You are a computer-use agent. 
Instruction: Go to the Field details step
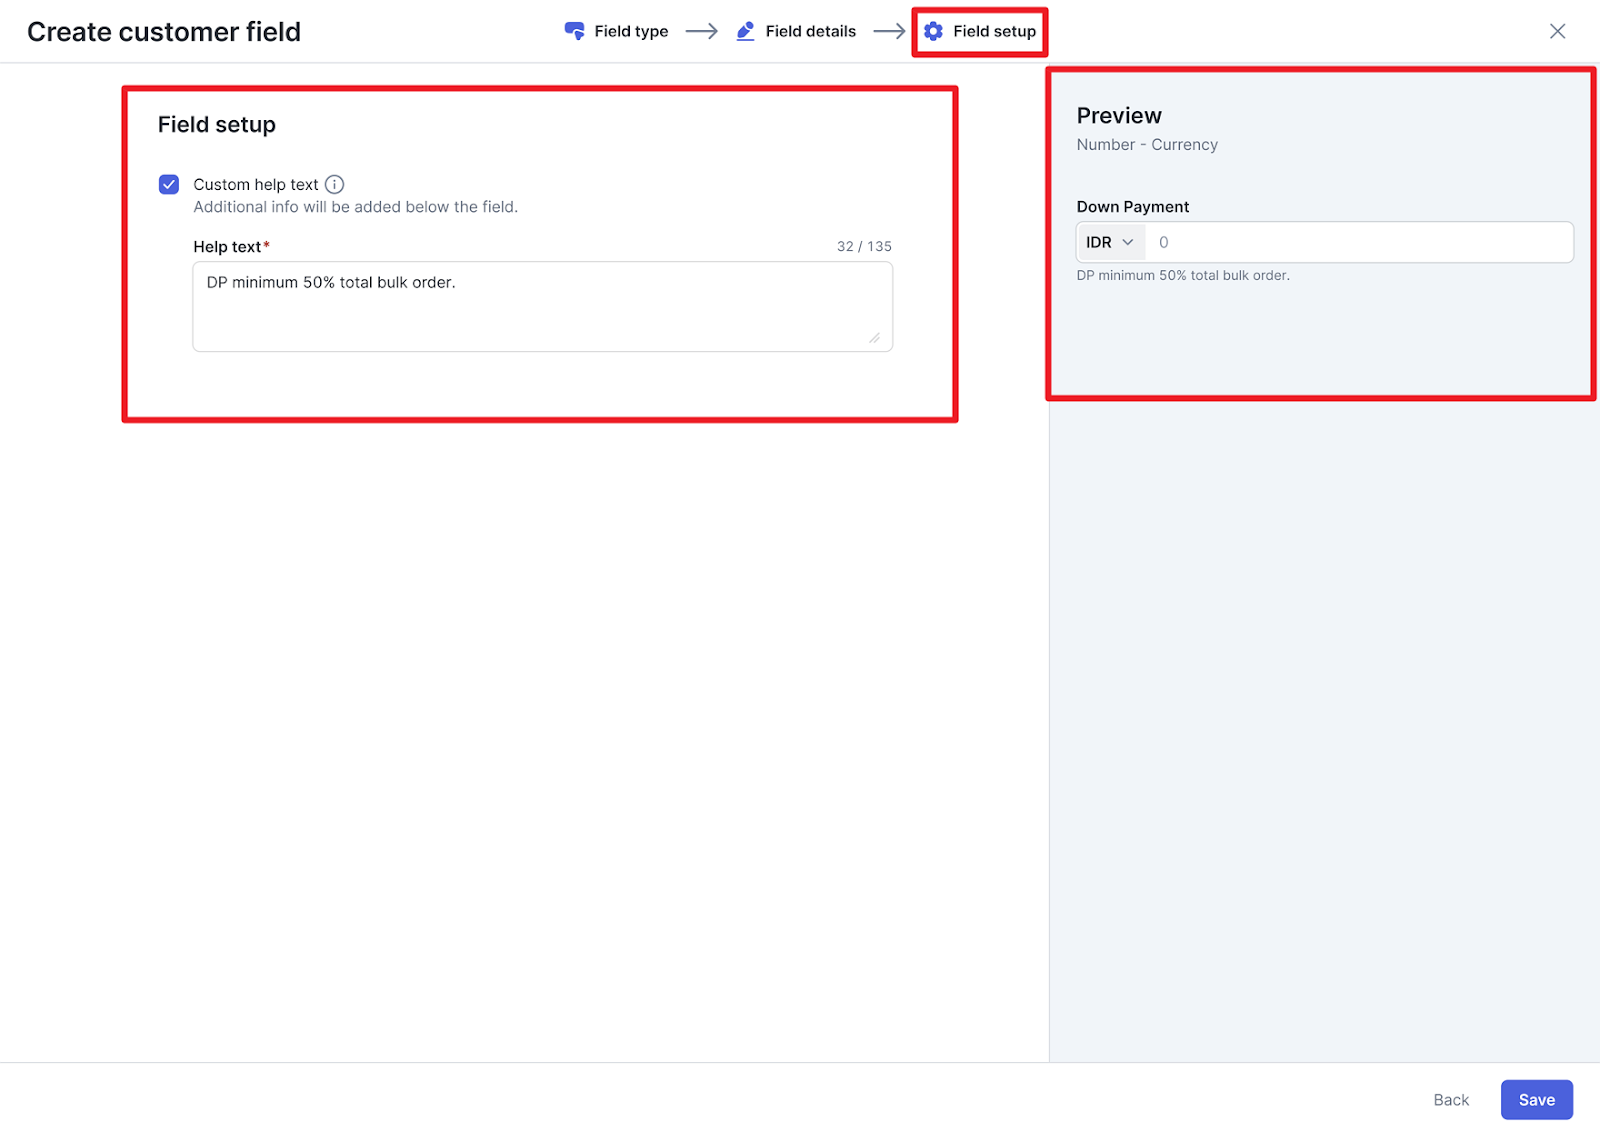pyautogui.click(x=810, y=31)
